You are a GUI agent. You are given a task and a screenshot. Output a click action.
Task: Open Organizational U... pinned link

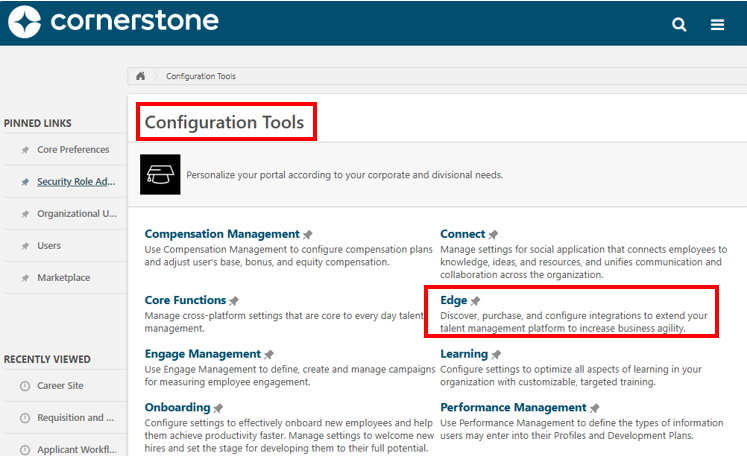click(77, 214)
